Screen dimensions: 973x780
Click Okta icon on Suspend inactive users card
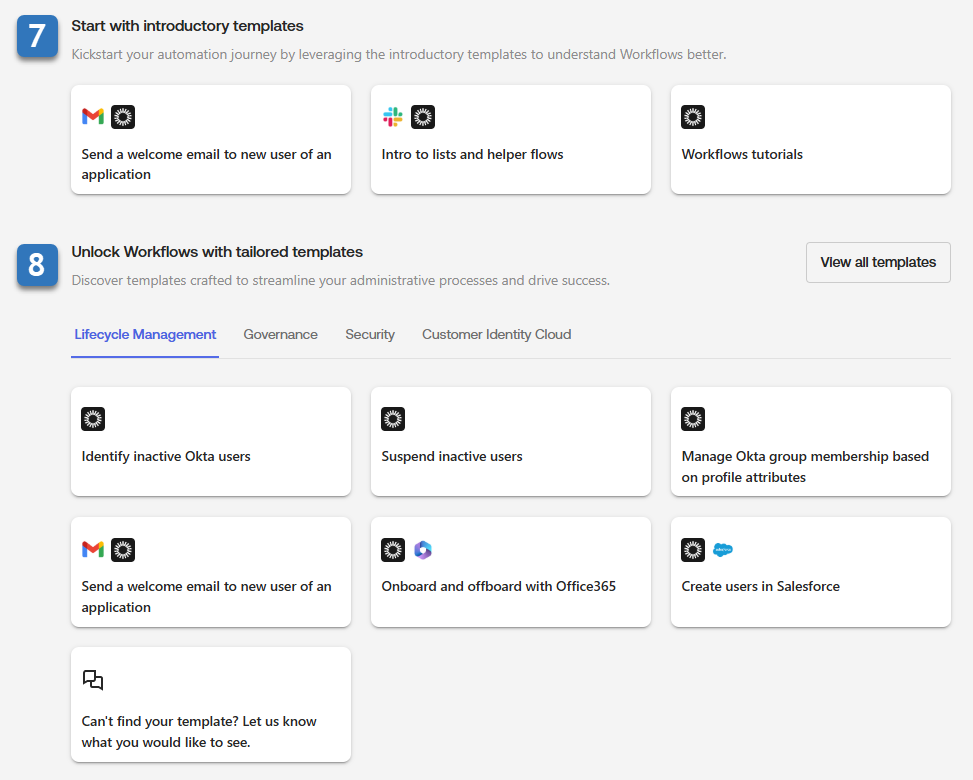[x=393, y=419]
